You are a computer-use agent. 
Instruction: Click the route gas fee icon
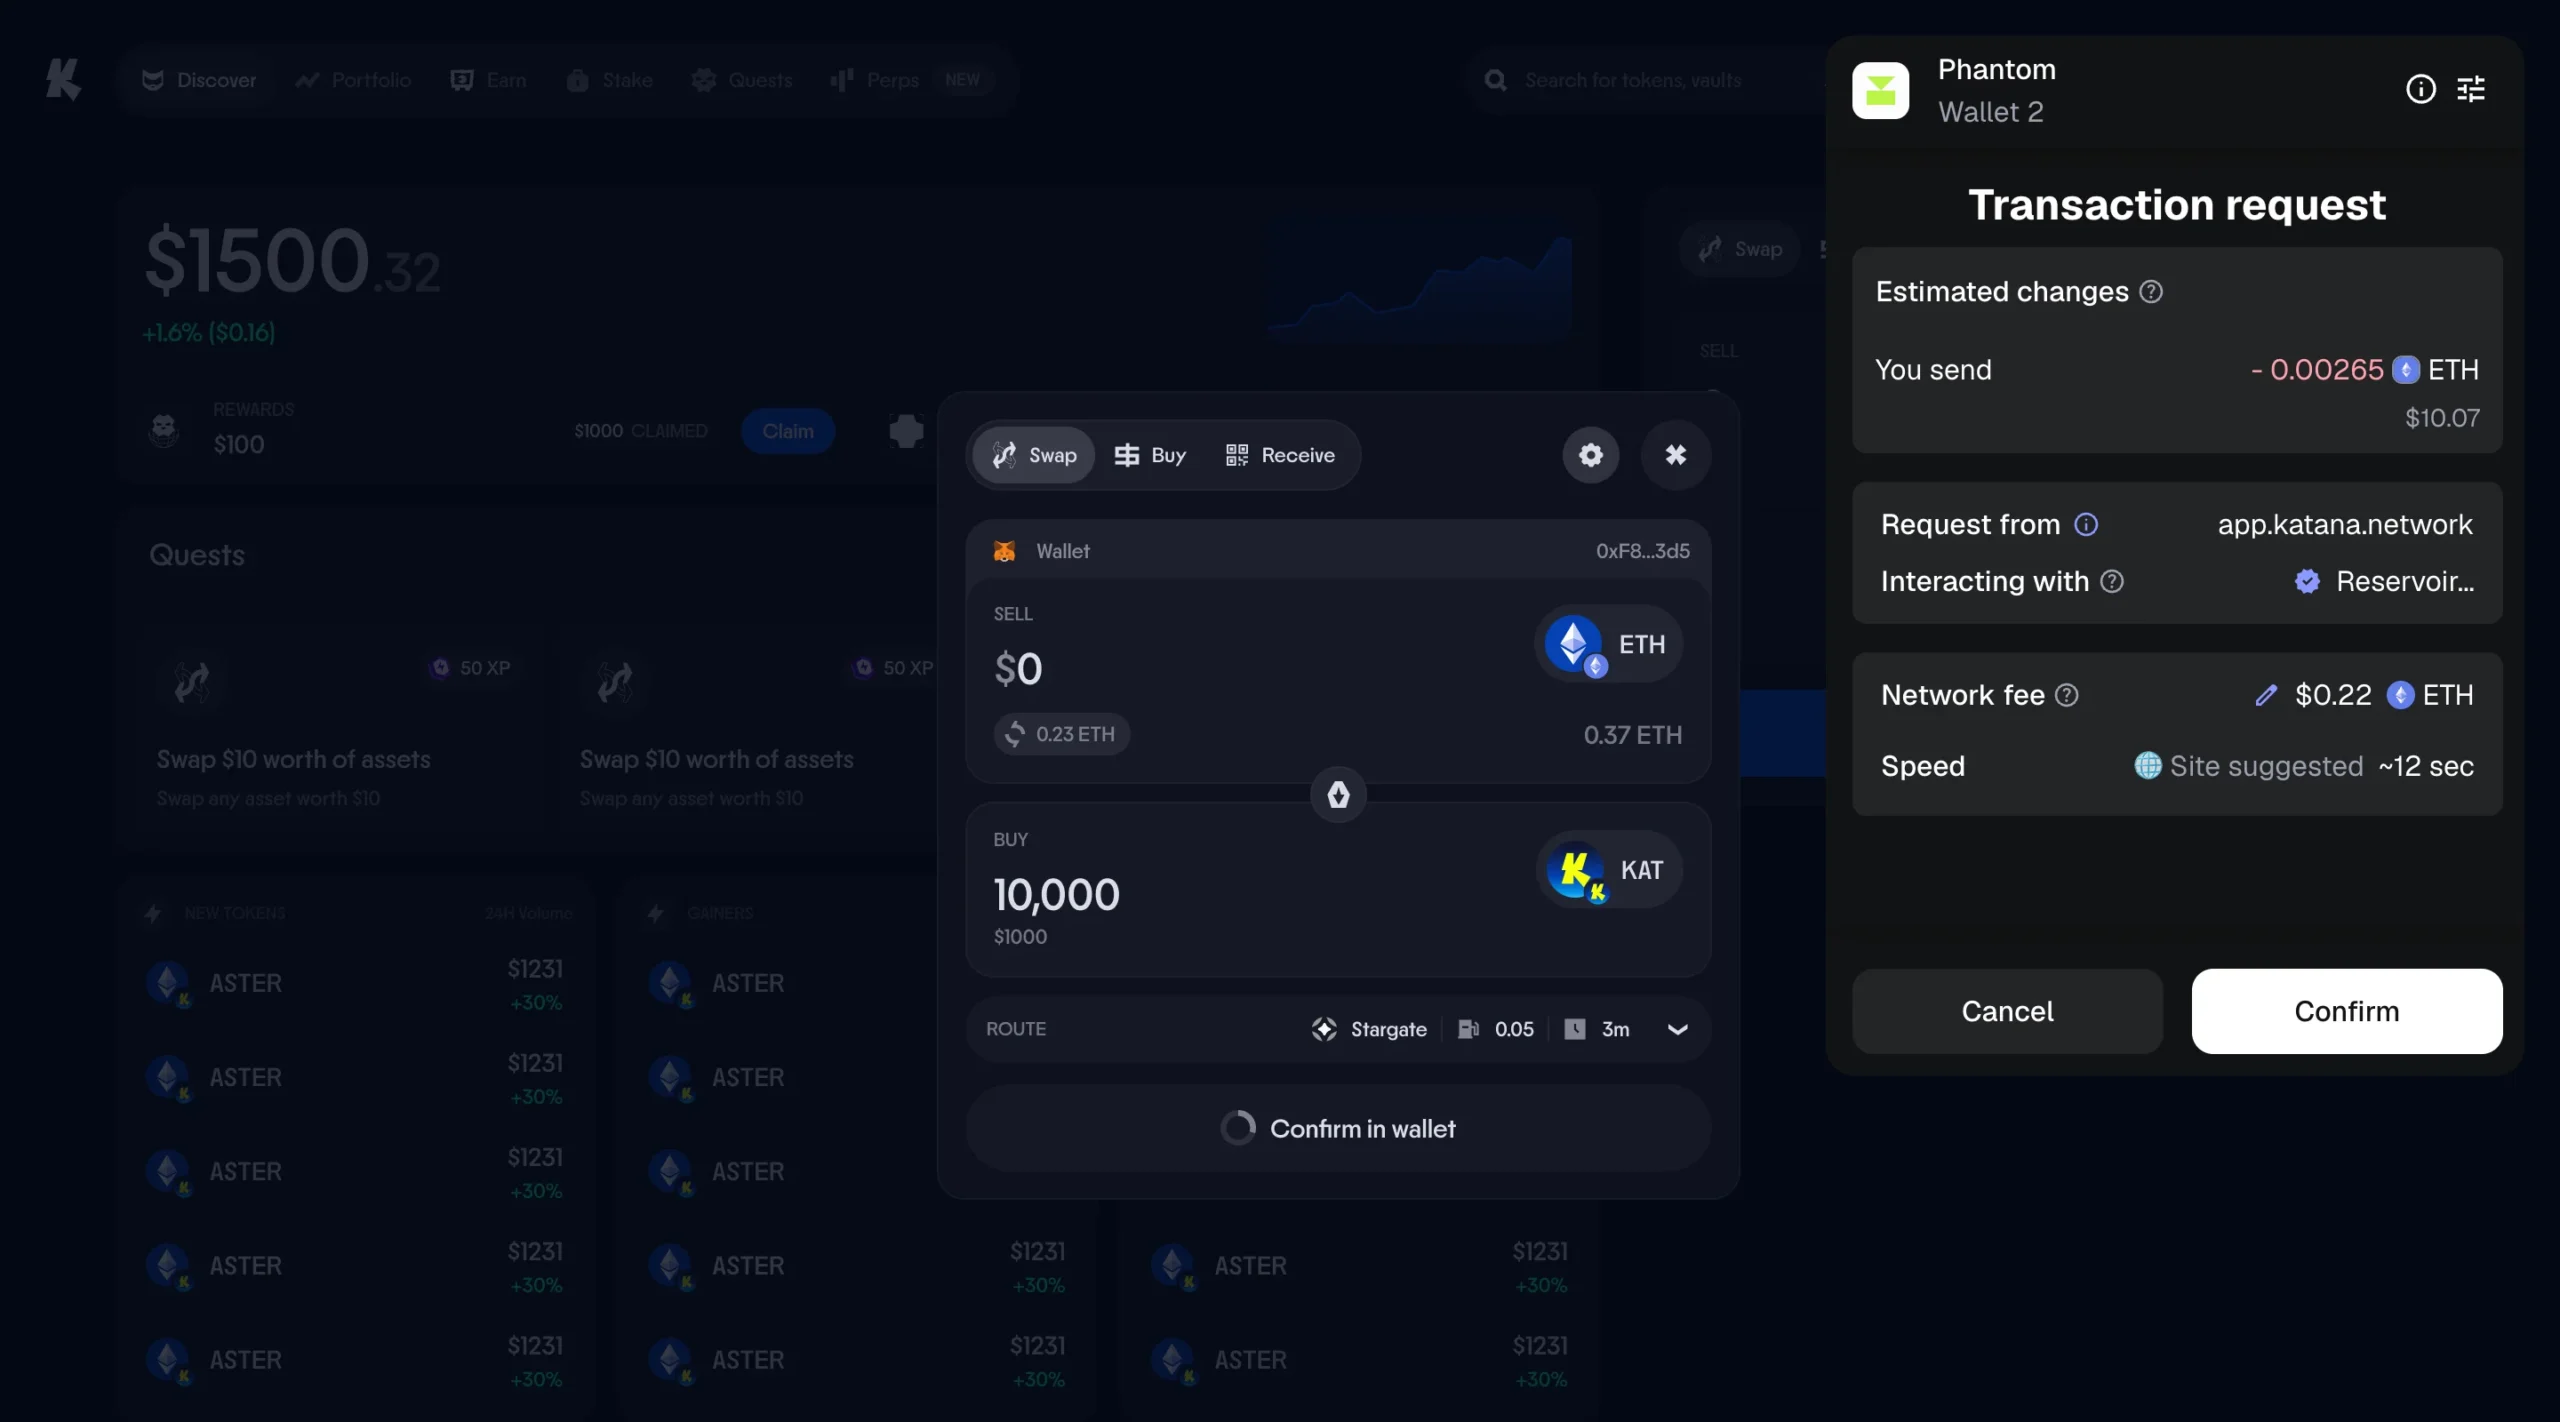1468,1029
